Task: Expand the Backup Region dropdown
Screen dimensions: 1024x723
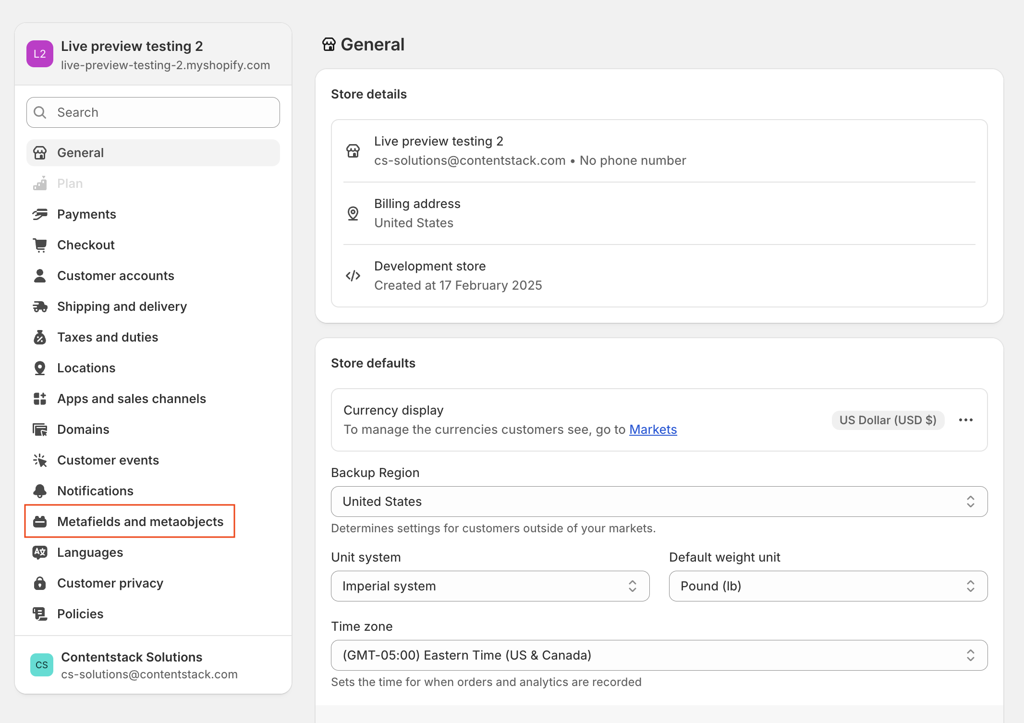Action: 658,502
